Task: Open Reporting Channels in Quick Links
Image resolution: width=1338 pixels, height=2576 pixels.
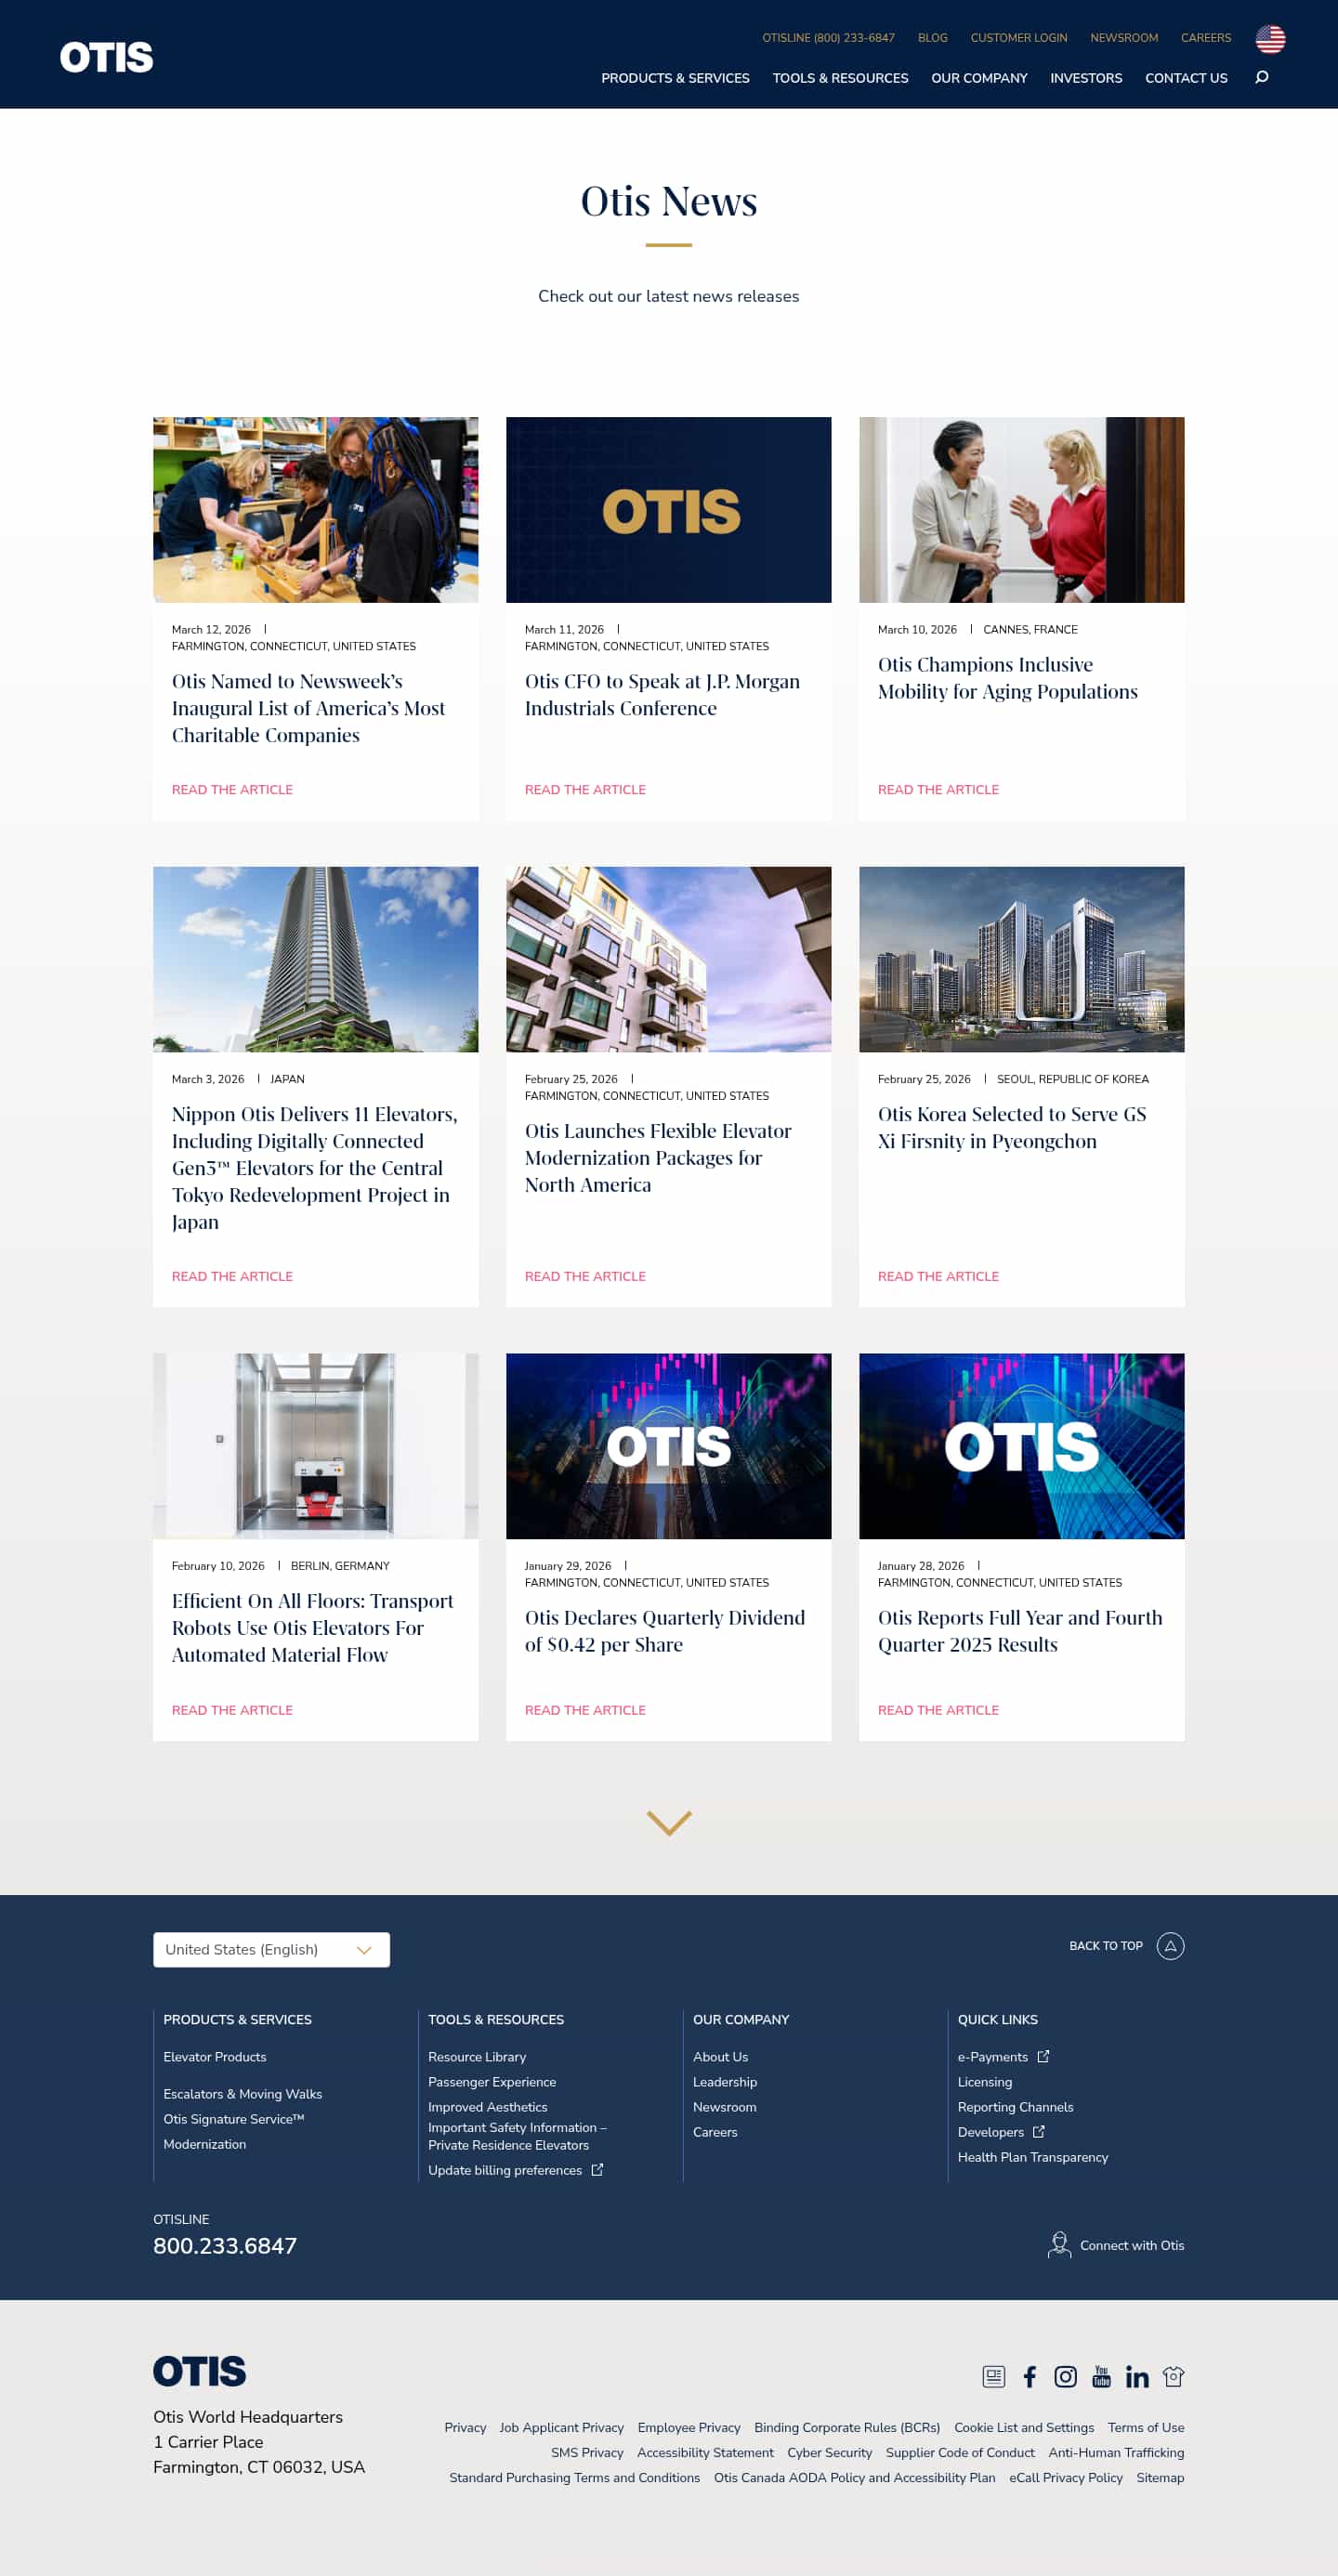Action: click(x=1016, y=2107)
